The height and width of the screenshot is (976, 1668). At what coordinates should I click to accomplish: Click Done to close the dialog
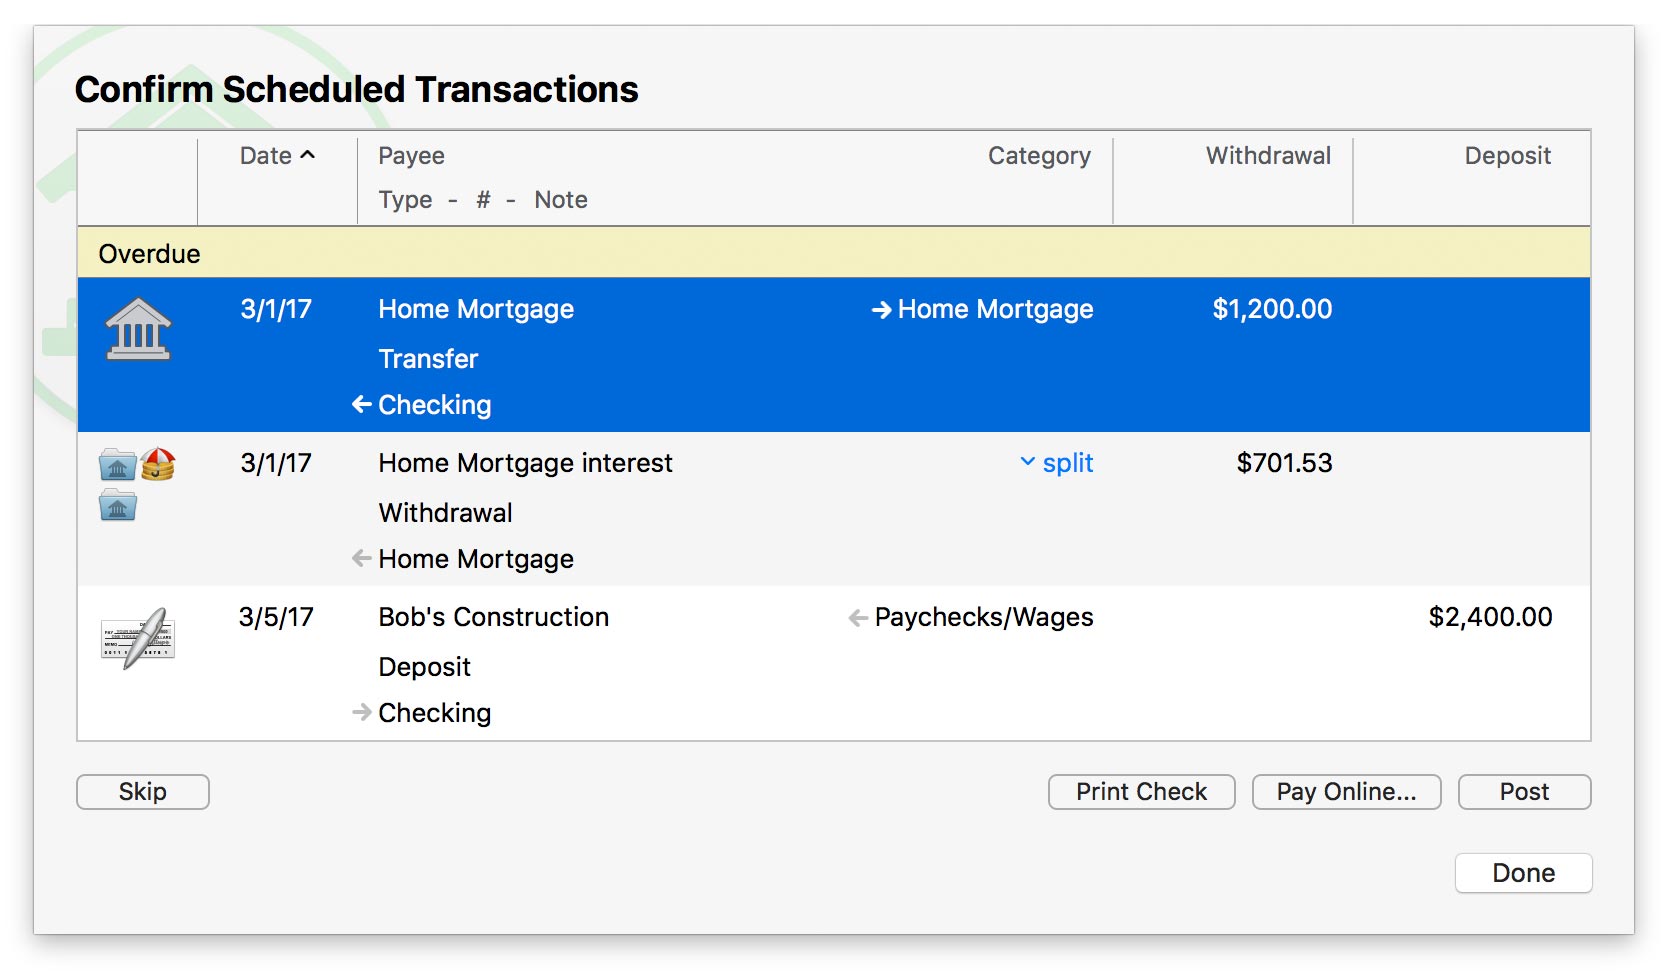click(x=1523, y=873)
